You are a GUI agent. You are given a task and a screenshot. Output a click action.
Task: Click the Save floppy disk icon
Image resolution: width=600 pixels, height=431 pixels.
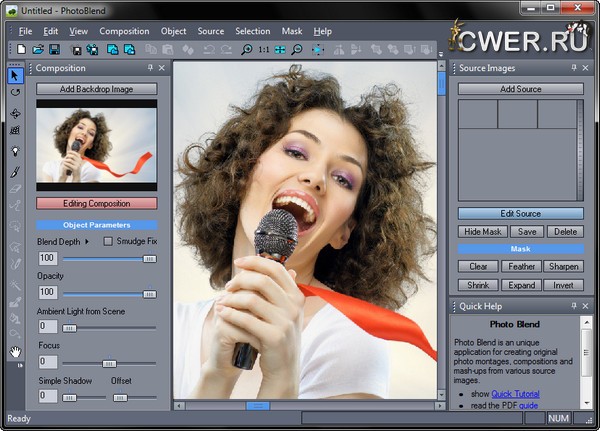[x=54, y=49]
